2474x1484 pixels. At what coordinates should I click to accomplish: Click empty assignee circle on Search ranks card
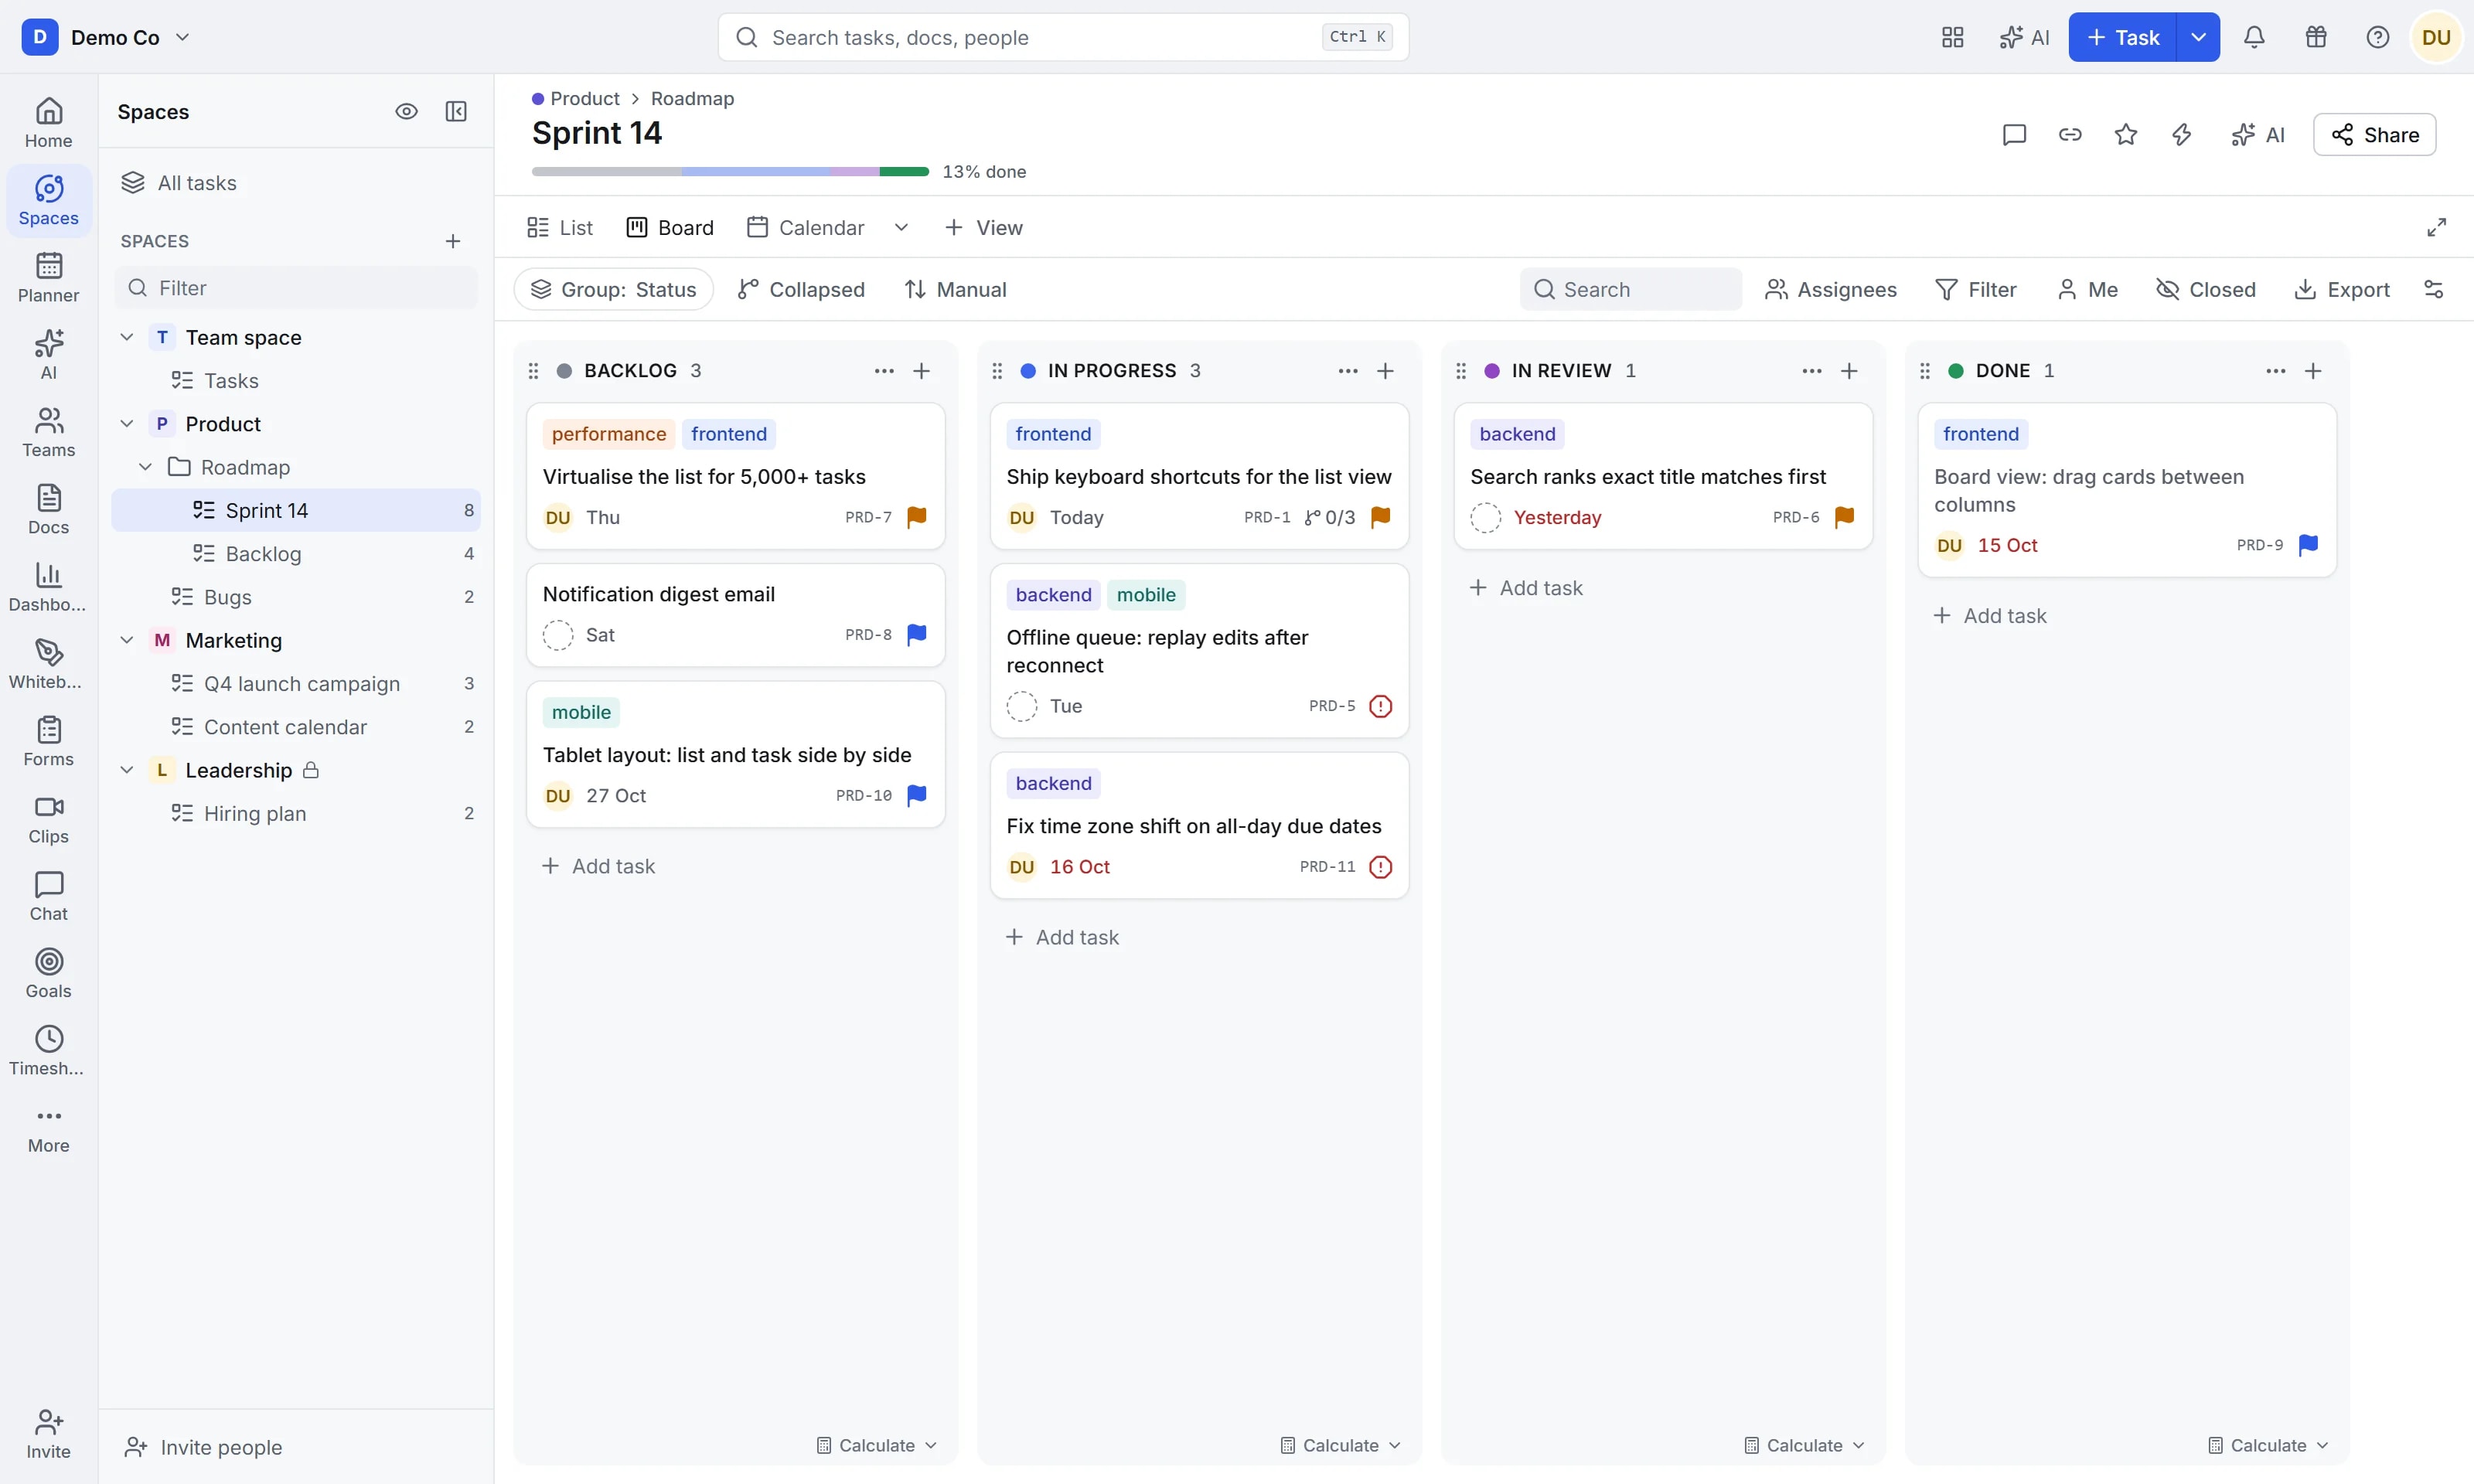pyautogui.click(x=1486, y=517)
